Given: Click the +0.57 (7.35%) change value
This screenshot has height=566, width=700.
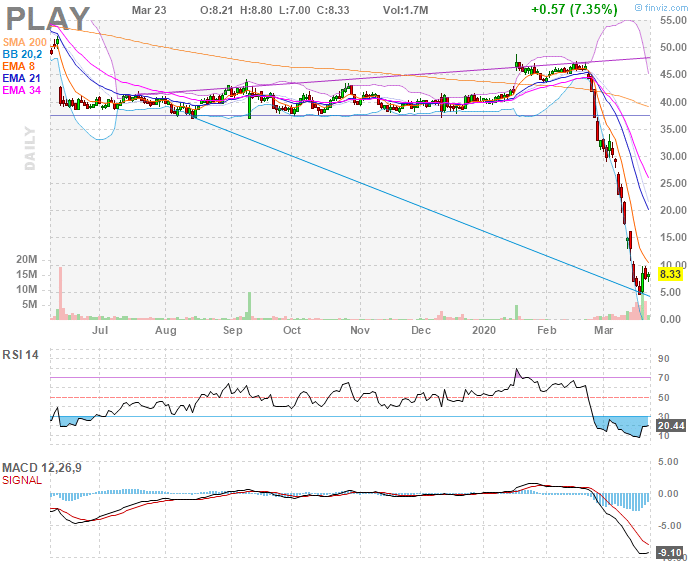Looking at the screenshot, I should (574, 9).
